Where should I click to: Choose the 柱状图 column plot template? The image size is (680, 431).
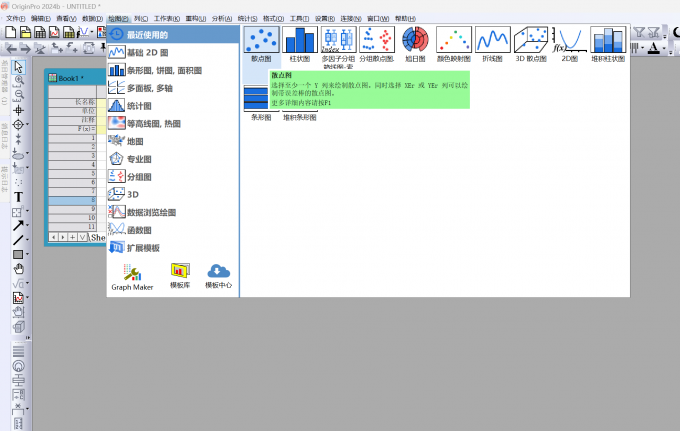click(300, 44)
